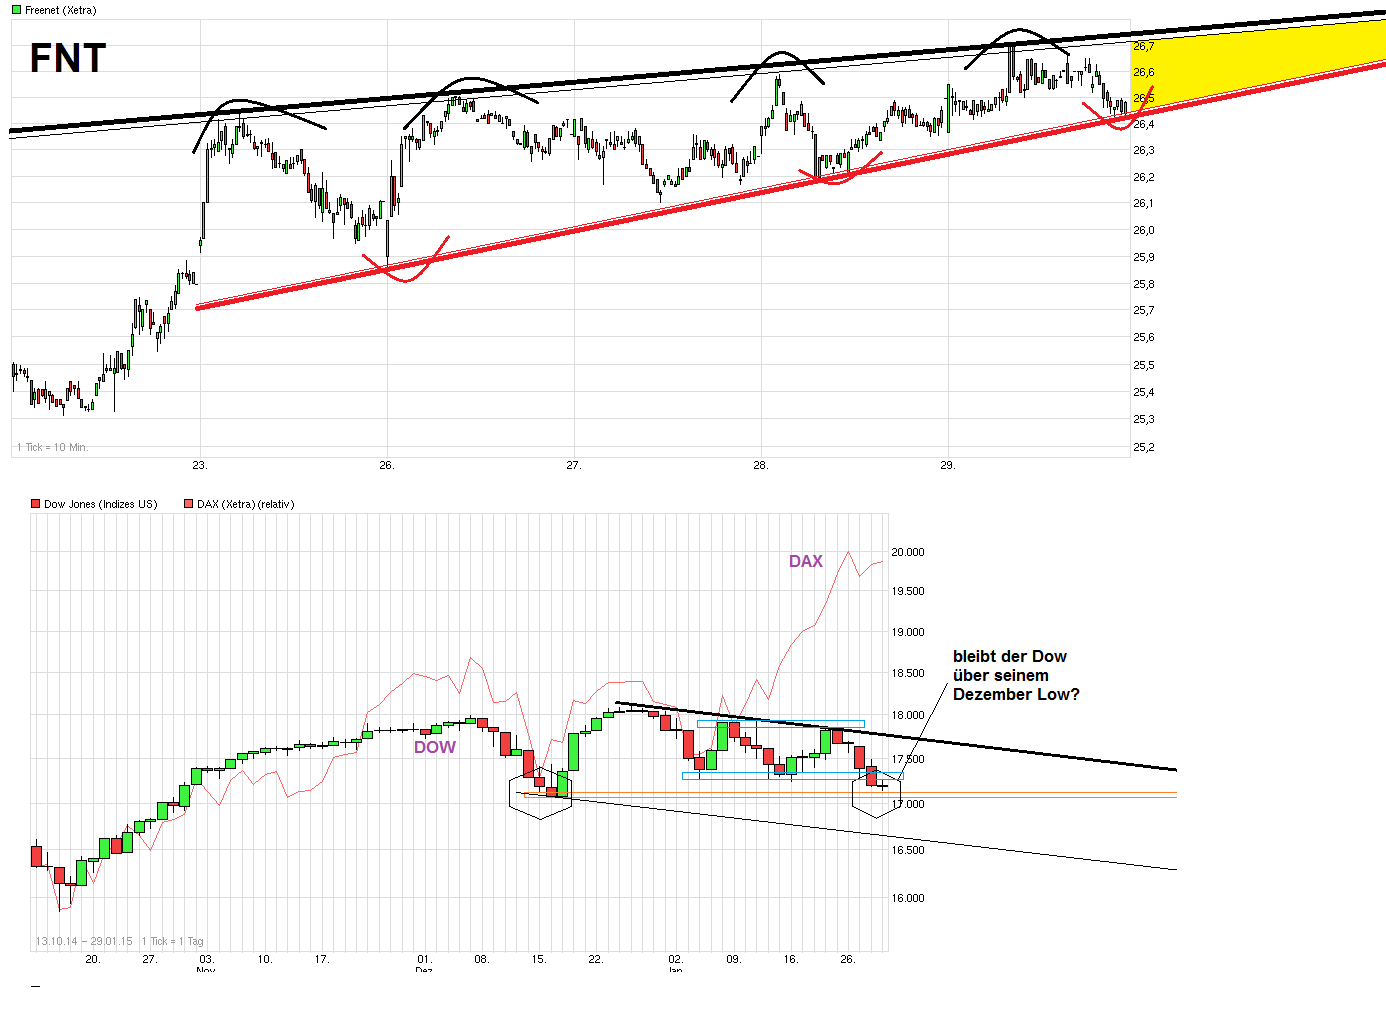Click the 25,9 price axis label
Image resolution: width=1386 pixels, height=1018 pixels.
point(1144,257)
